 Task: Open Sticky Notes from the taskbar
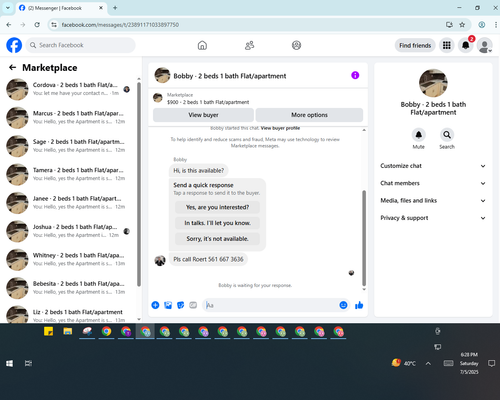[48, 331]
